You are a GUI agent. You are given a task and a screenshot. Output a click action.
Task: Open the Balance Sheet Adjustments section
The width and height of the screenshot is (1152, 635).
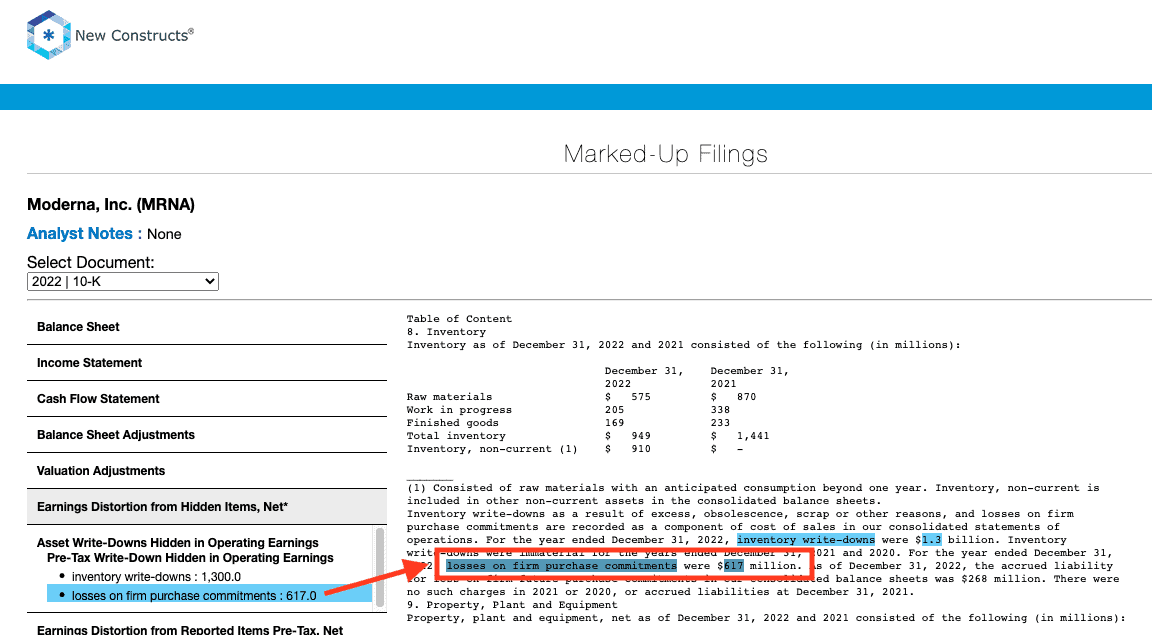206,435
